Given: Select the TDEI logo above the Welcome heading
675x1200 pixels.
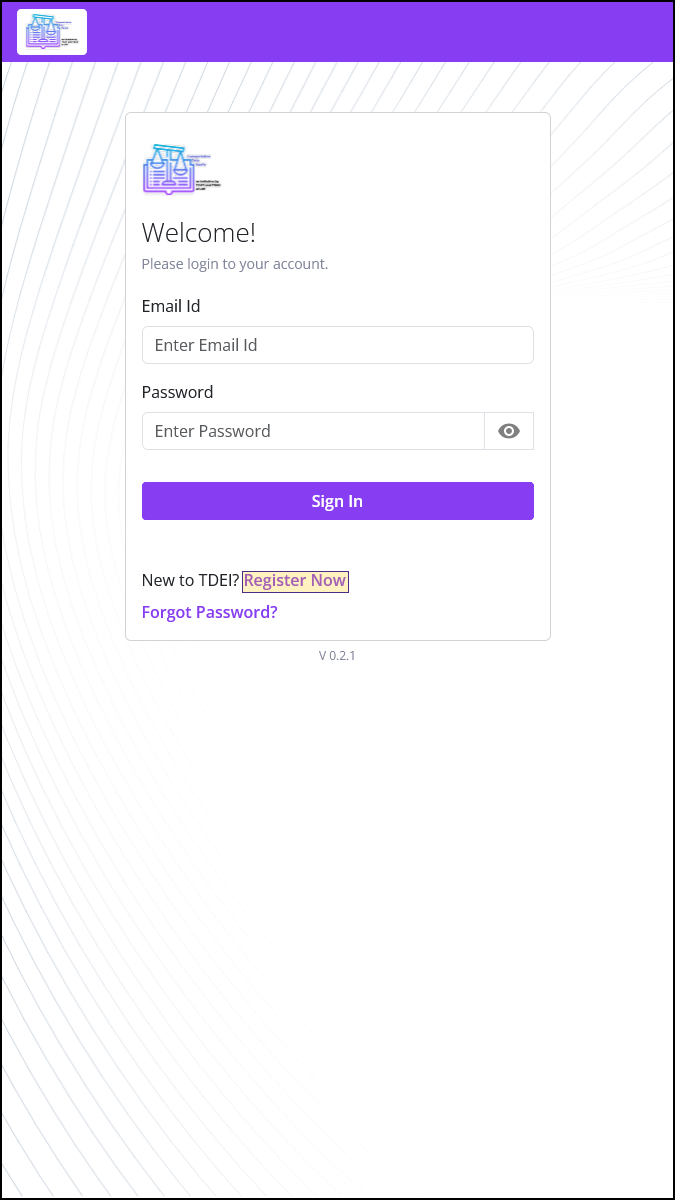Looking at the screenshot, I should (180, 169).
